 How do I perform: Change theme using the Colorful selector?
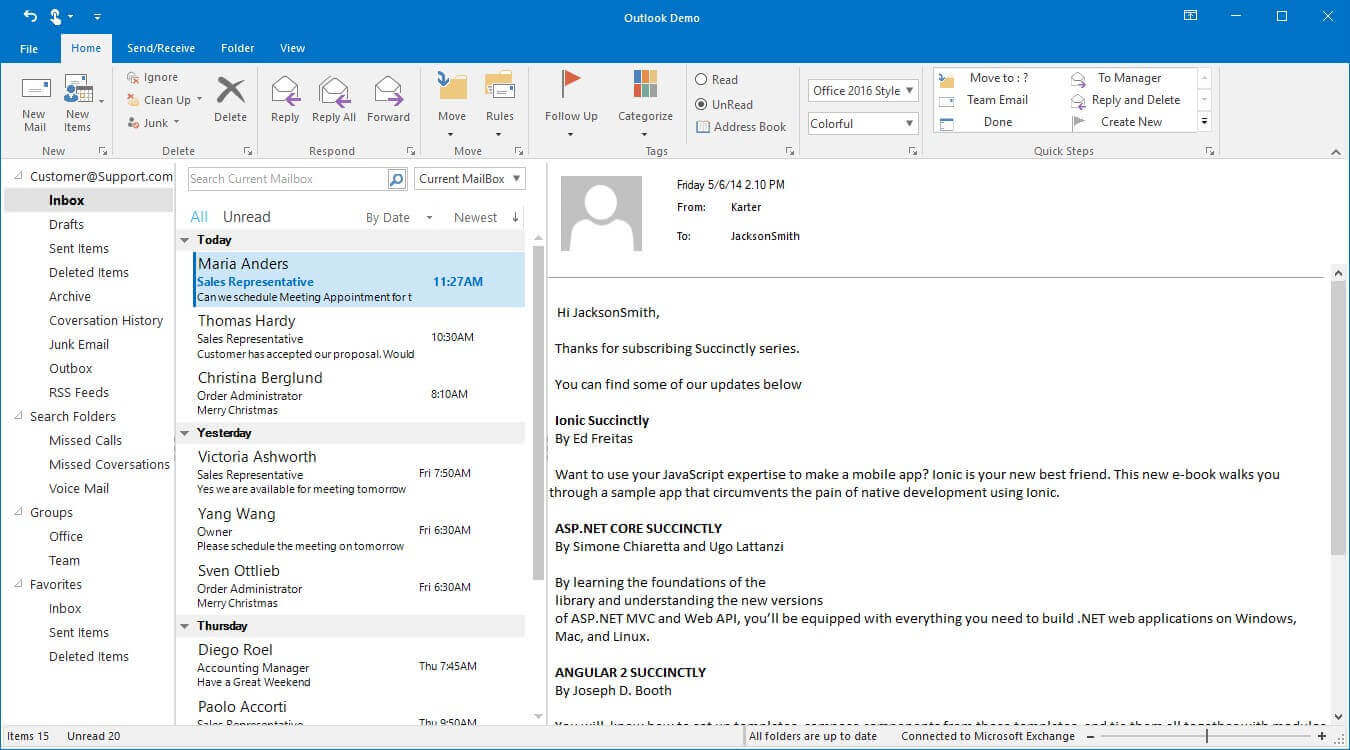point(862,122)
